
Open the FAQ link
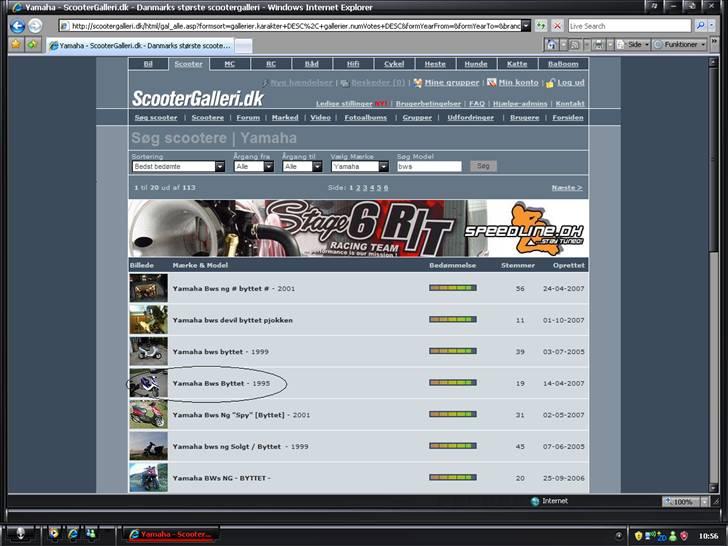click(477, 104)
